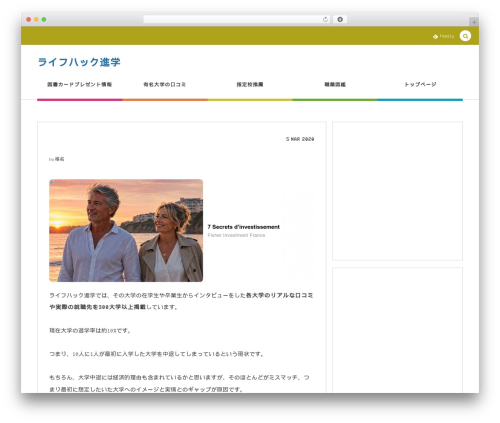This screenshot has height=423, width=500.
Task: Click the sunset couple ad image
Action: click(x=126, y=230)
